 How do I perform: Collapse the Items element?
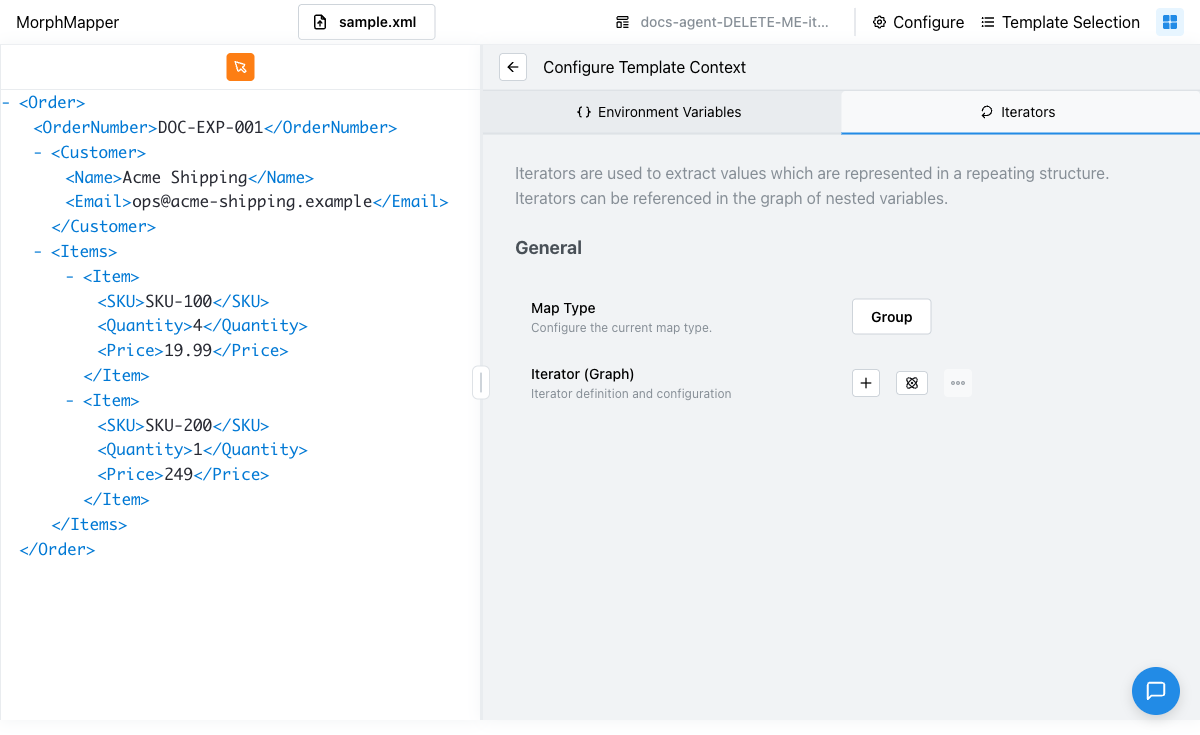[x=38, y=252]
